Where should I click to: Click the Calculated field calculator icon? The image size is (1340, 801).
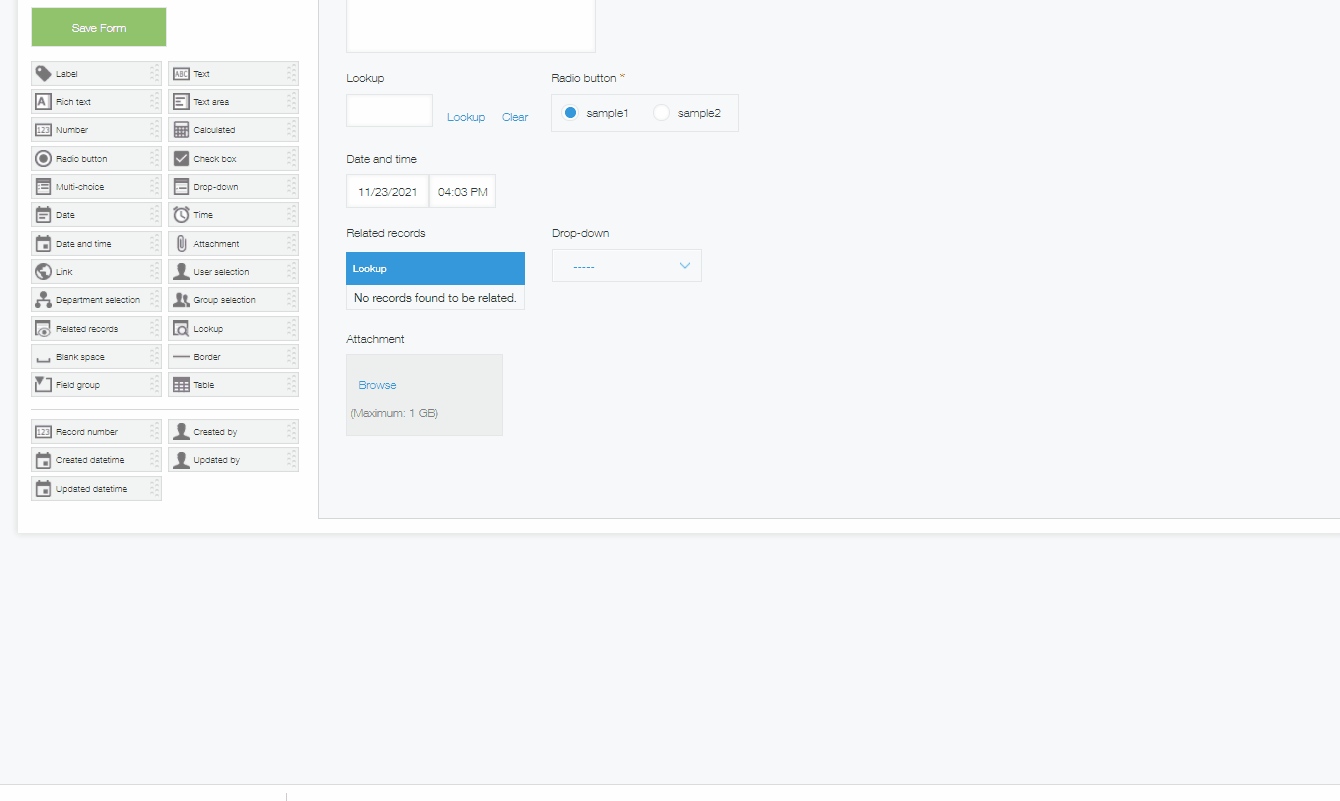[181, 130]
